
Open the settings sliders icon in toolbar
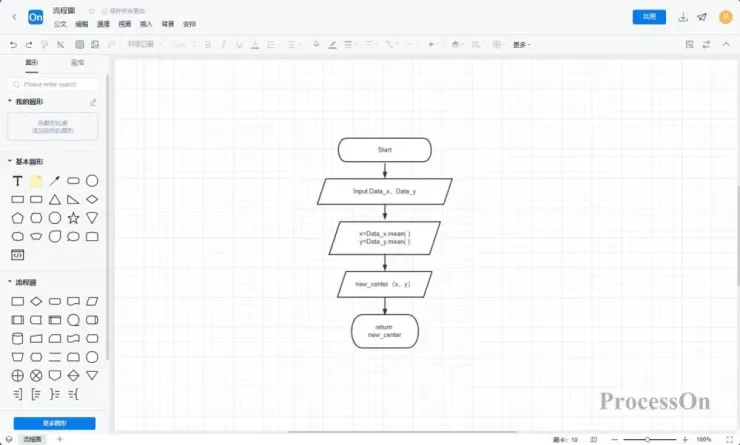[706, 44]
